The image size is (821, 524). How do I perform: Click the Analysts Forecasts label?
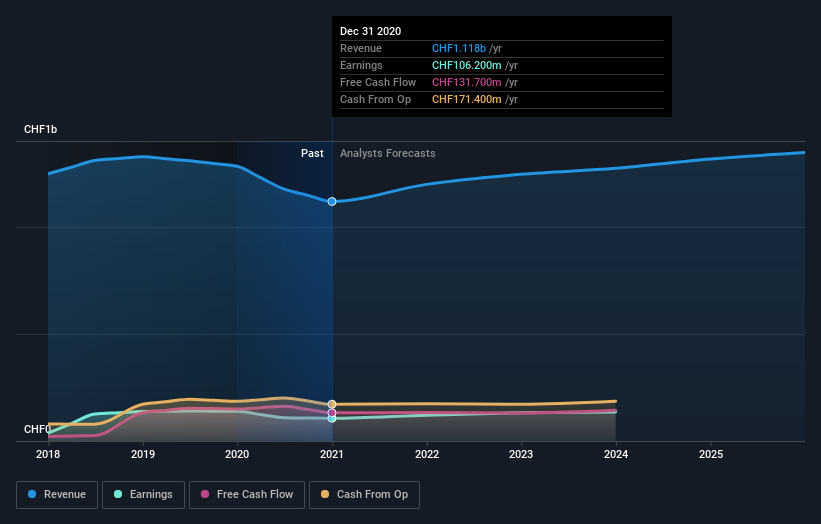[x=387, y=153]
